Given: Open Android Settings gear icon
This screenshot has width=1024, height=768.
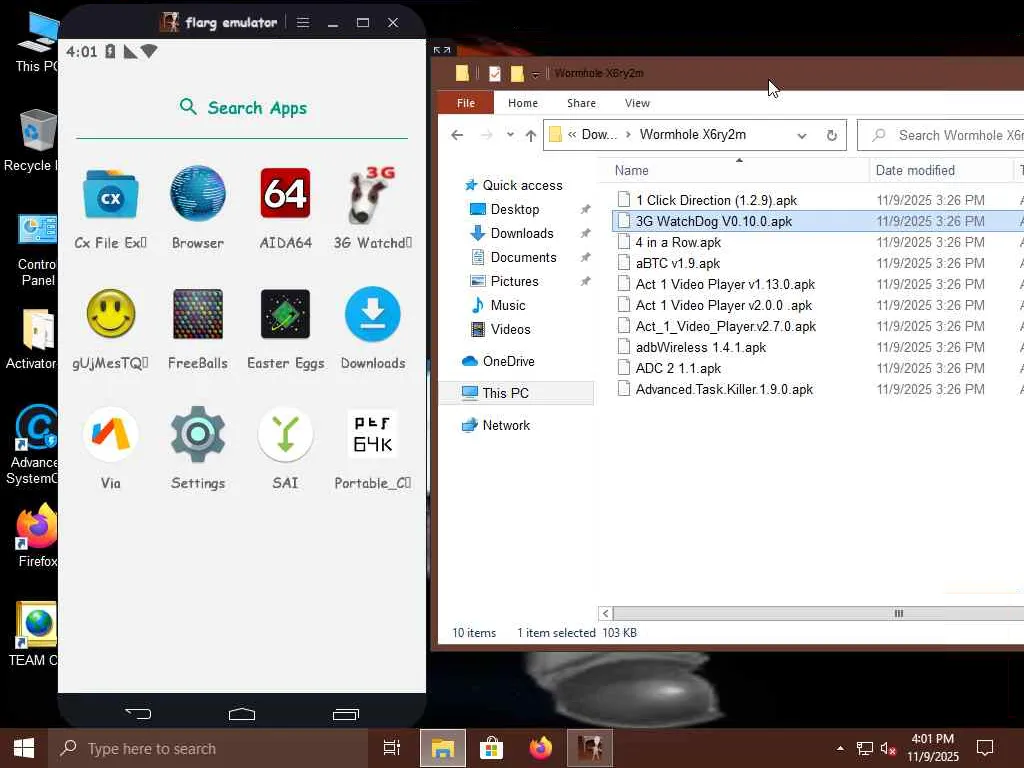Looking at the screenshot, I should coord(198,434).
